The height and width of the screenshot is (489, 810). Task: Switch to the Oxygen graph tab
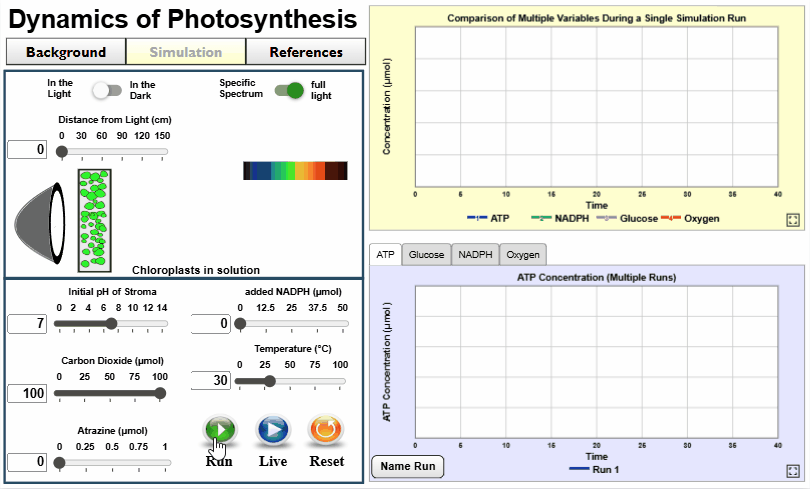coord(522,255)
